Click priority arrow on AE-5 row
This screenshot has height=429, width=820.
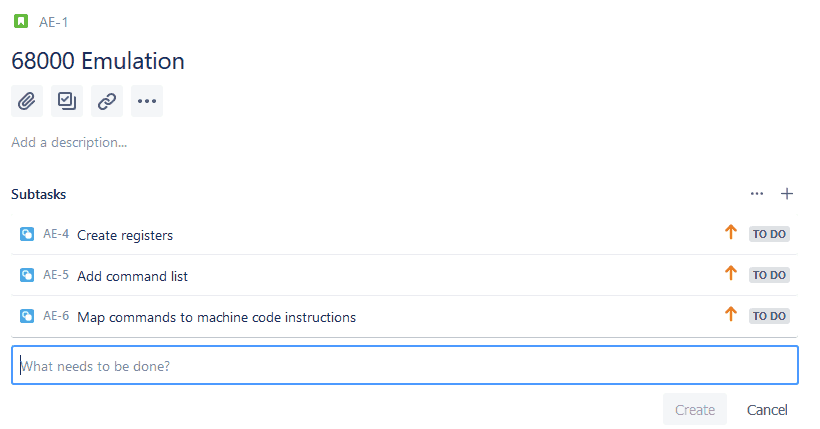pyautogui.click(x=730, y=274)
